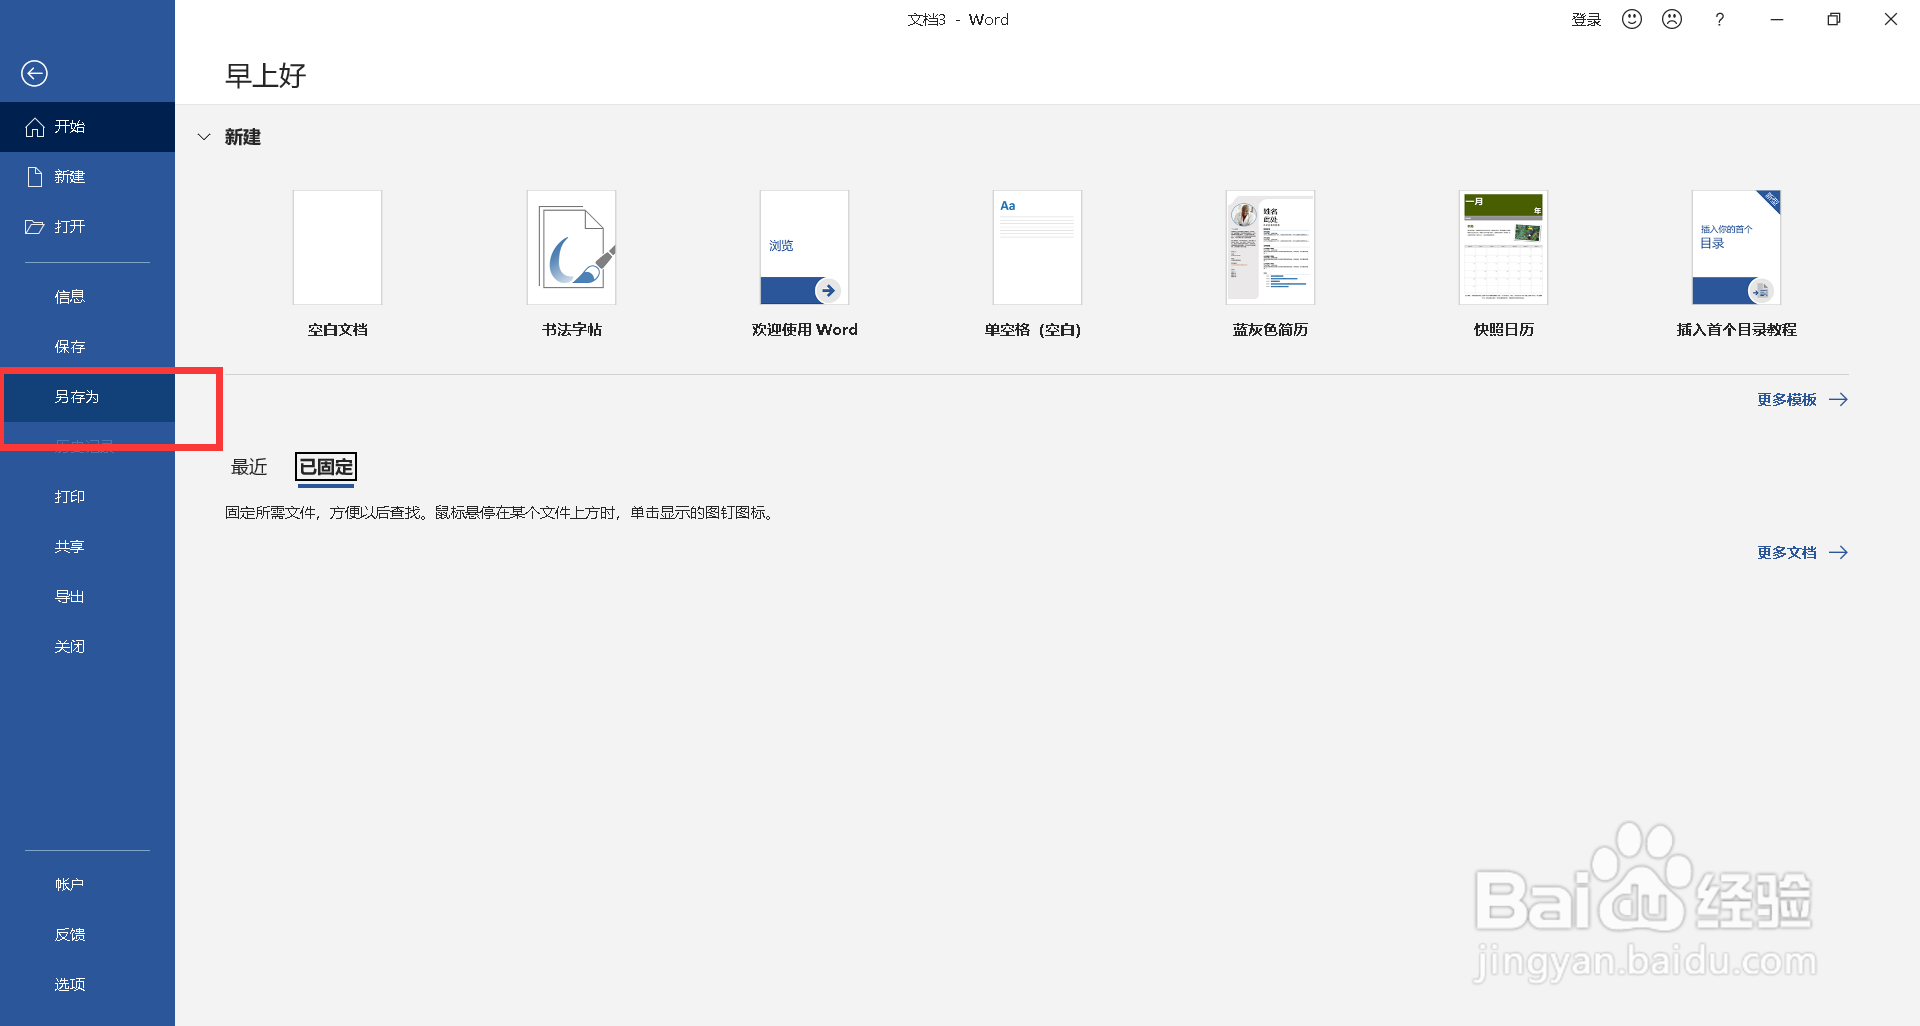Click 关闭 to close the document
The image size is (1920, 1026).
pos(87,647)
